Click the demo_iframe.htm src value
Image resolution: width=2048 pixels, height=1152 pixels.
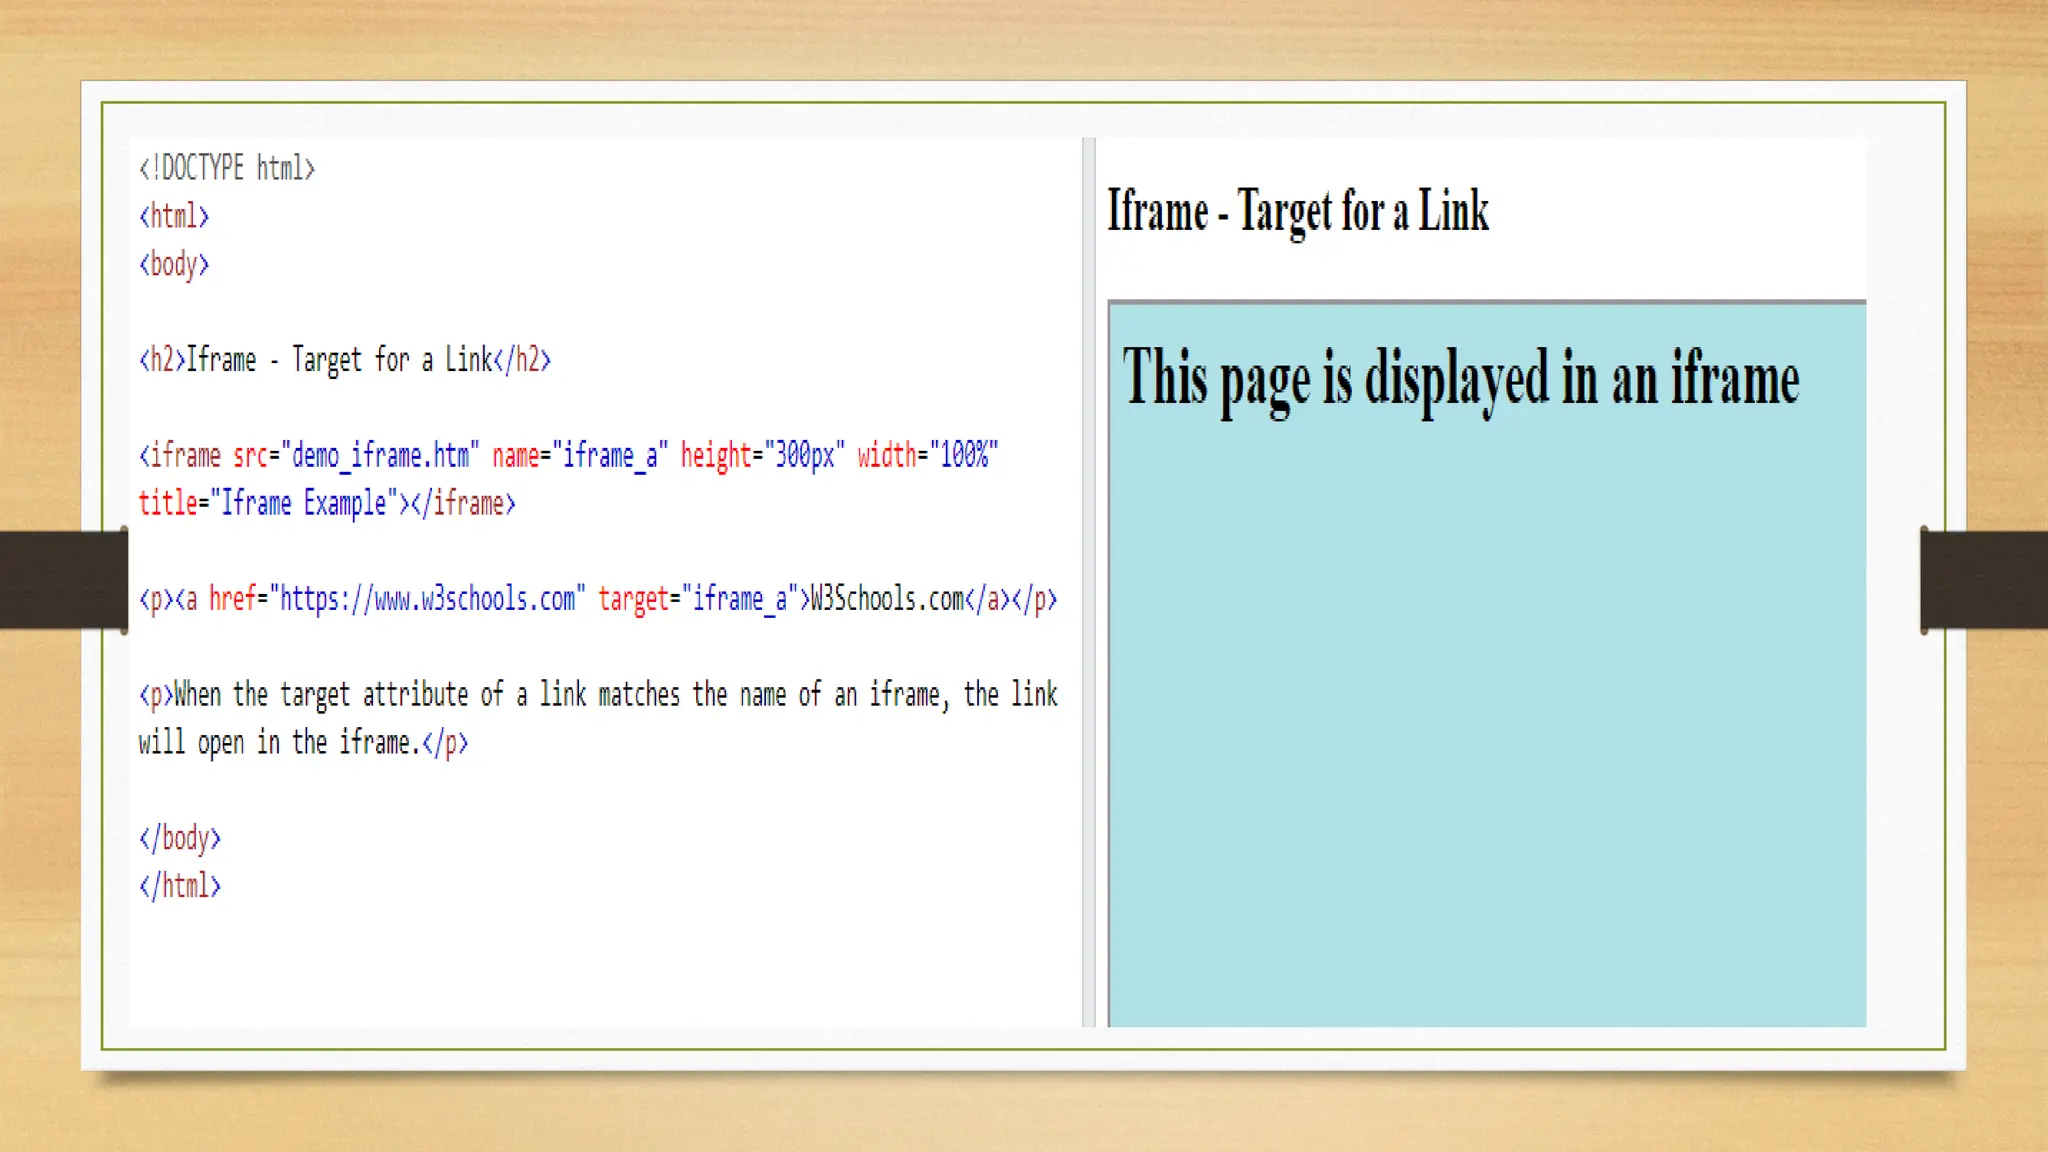click(x=380, y=456)
